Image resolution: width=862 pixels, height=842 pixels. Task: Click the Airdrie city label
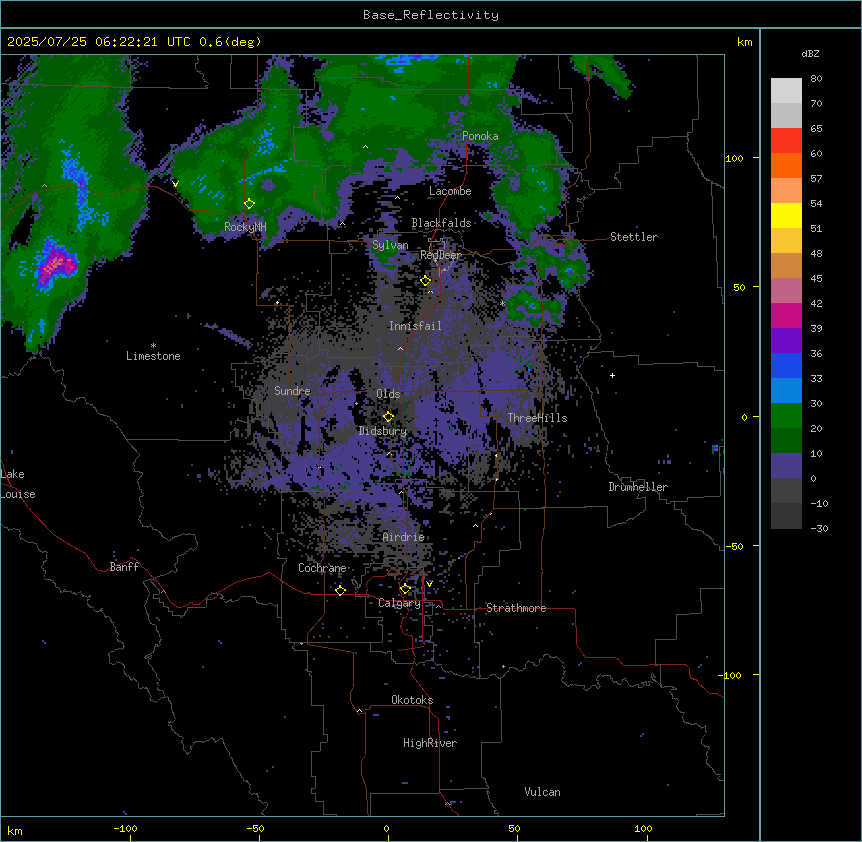(404, 537)
